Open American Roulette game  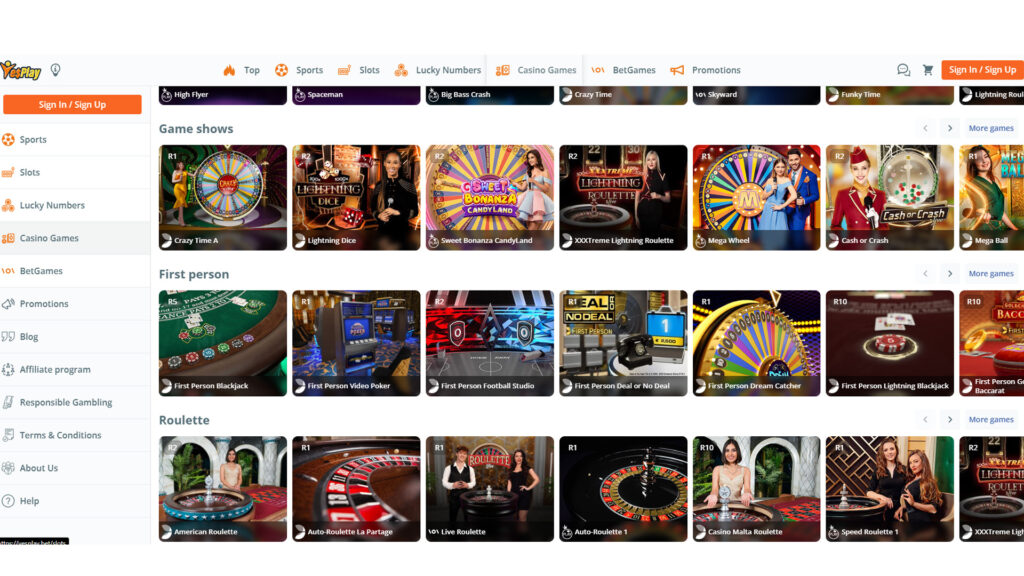point(223,488)
